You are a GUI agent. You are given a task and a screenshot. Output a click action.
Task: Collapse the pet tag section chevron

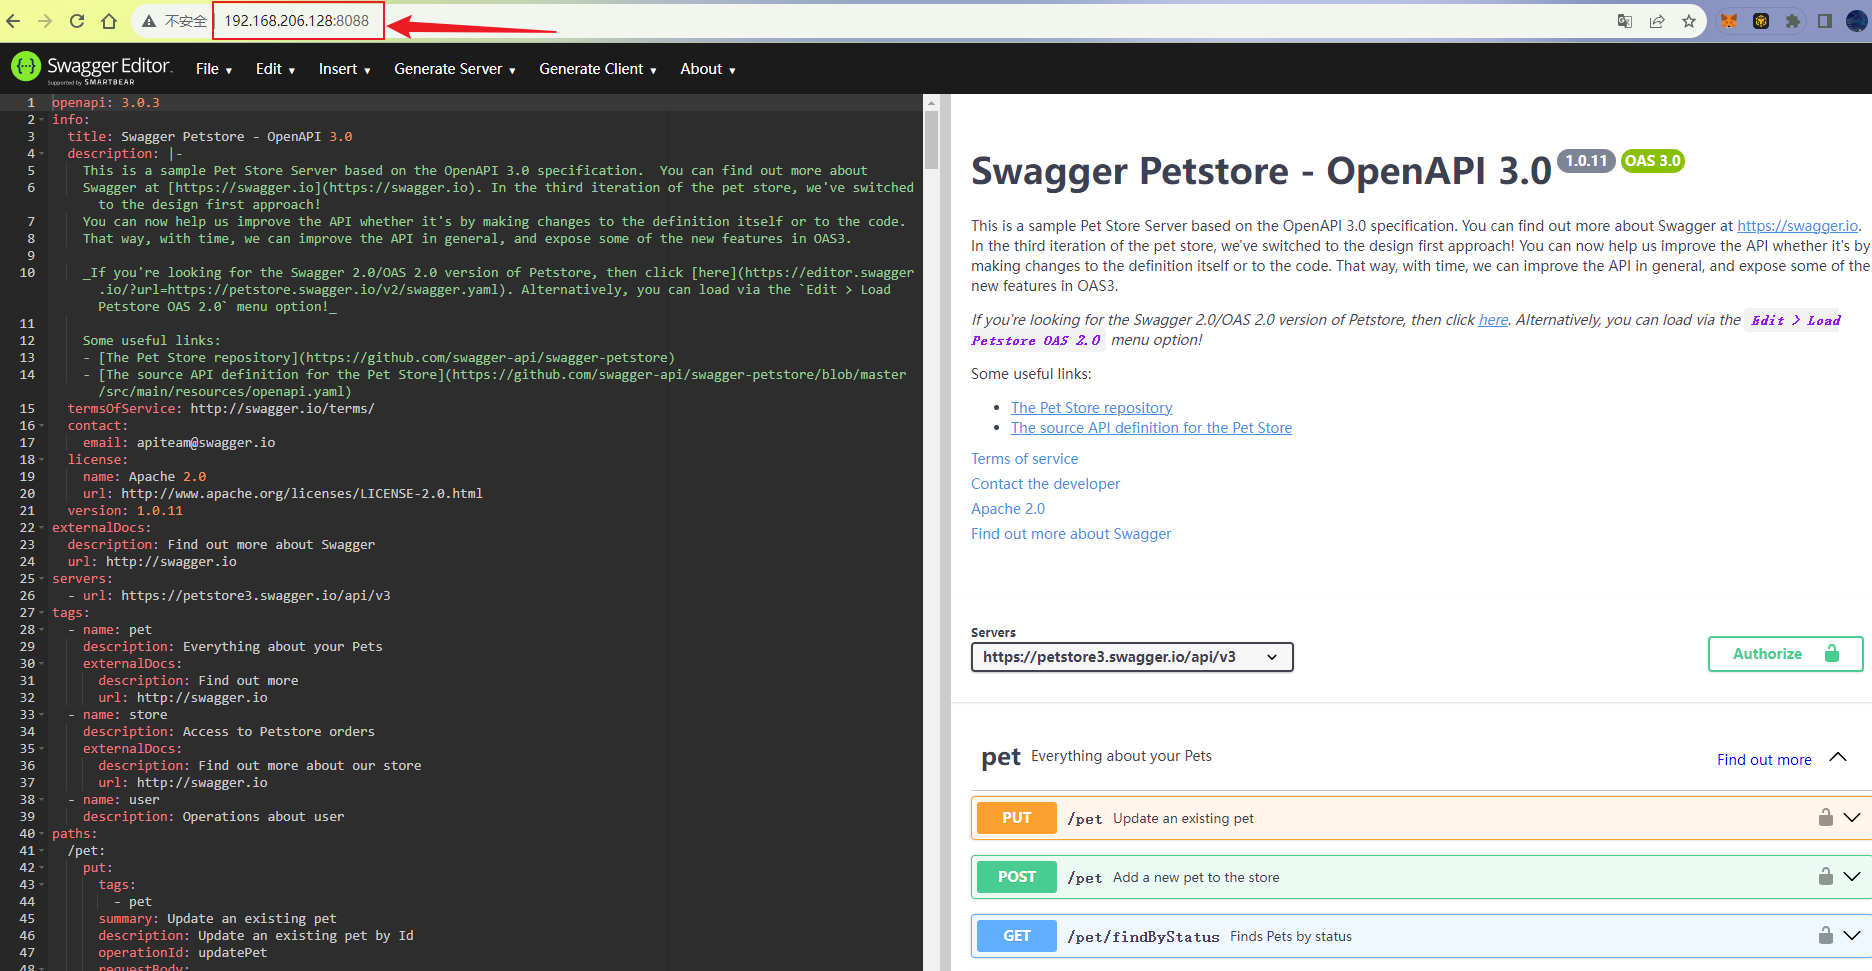[1838, 757]
